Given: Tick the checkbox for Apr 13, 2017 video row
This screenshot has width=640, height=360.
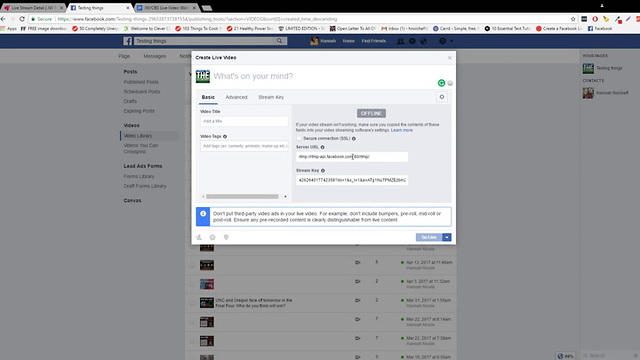Looking at the screenshot, I should click(192, 265).
